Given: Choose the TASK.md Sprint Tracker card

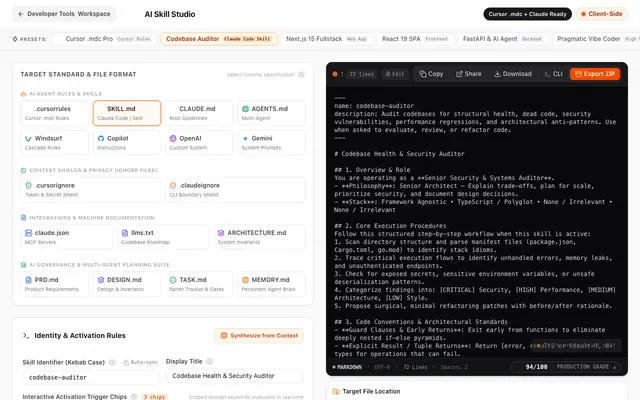Looking at the screenshot, I should 199,284.
